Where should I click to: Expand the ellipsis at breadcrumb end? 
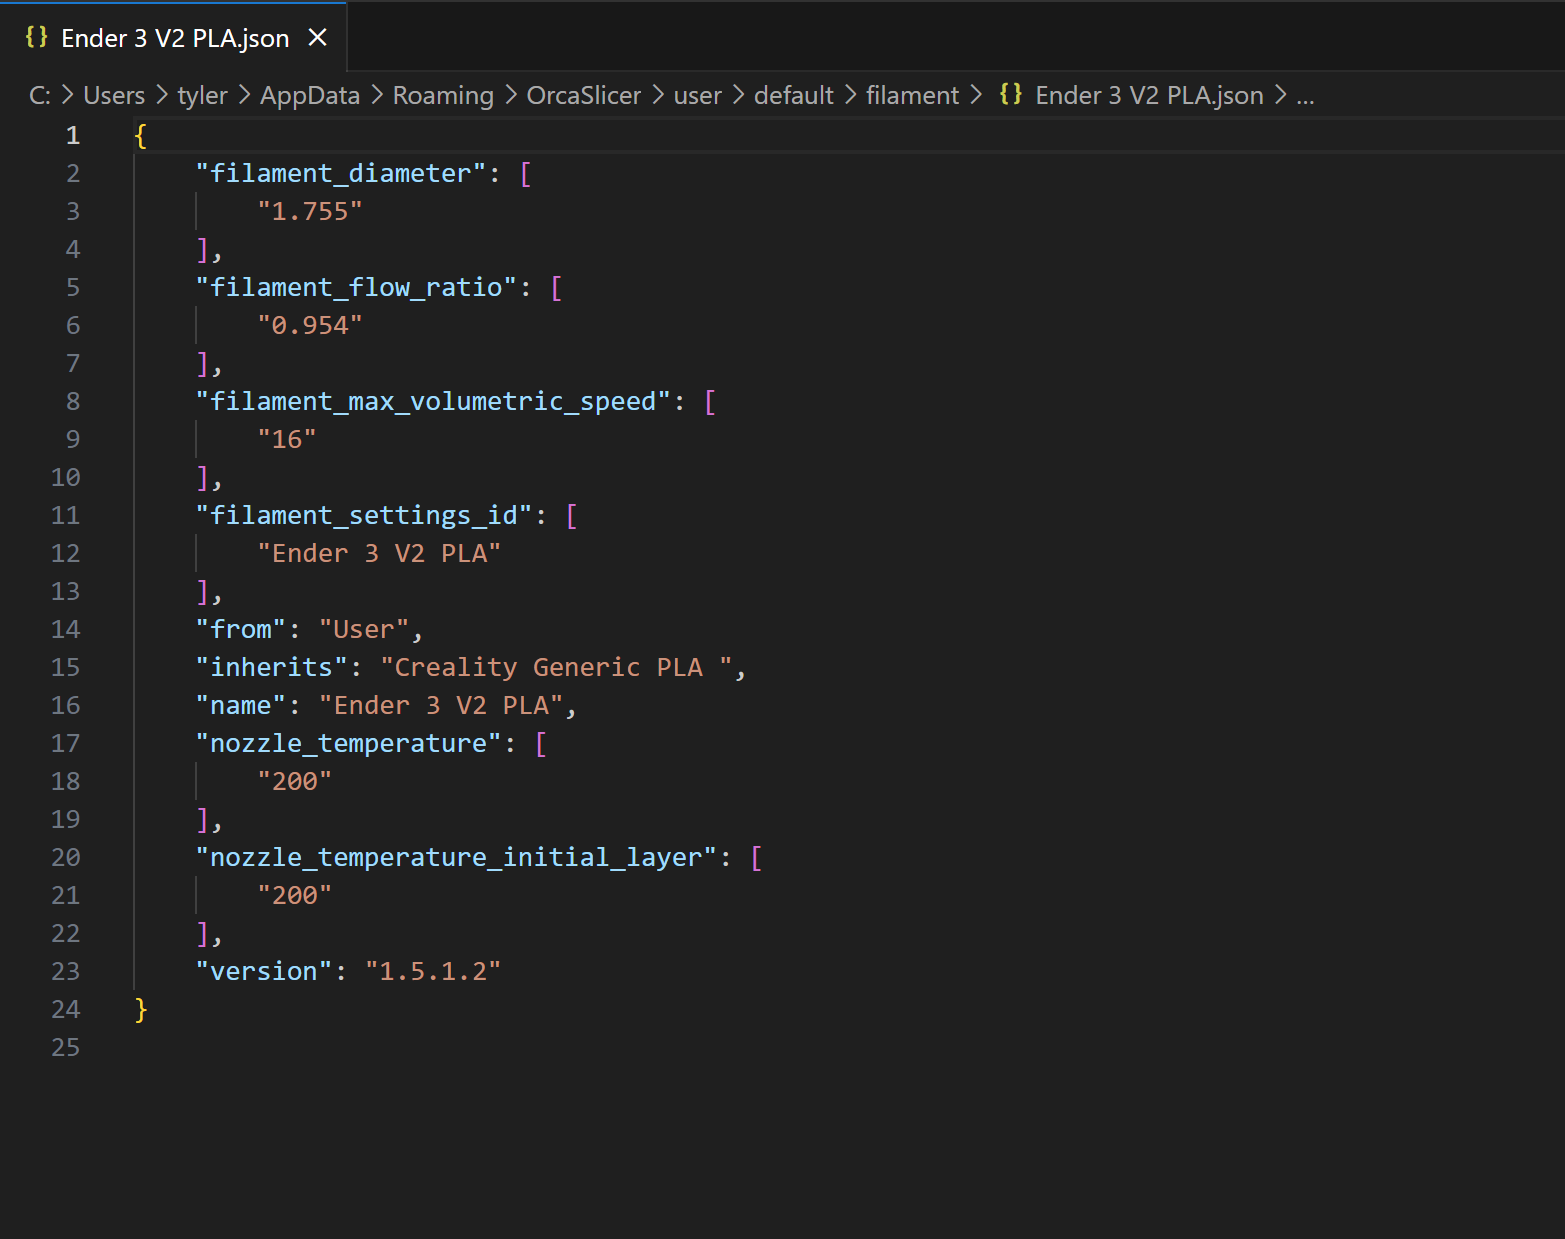(1305, 96)
